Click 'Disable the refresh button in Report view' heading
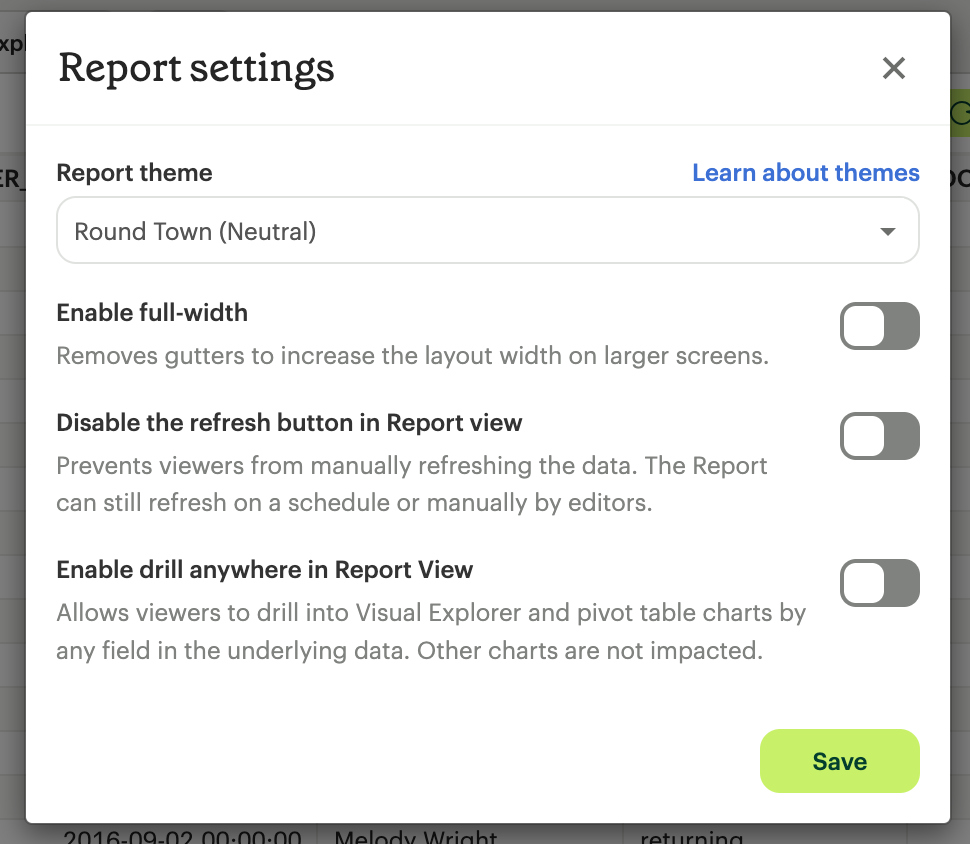The image size is (970, 844). (x=290, y=423)
